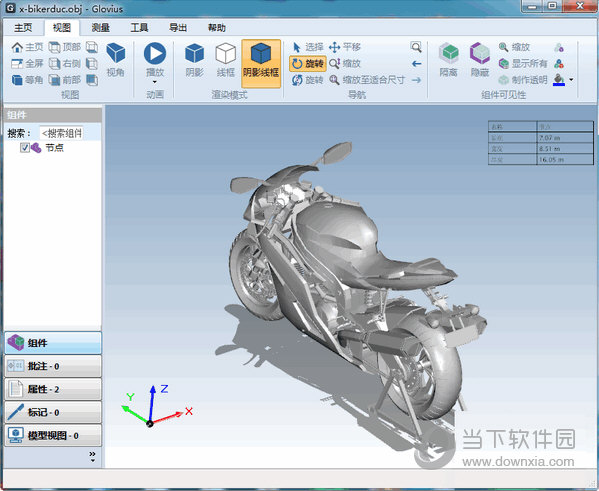This screenshot has width=599, height=491.
Task: Start animation with the 播放 play button
Action: point(155,54)
